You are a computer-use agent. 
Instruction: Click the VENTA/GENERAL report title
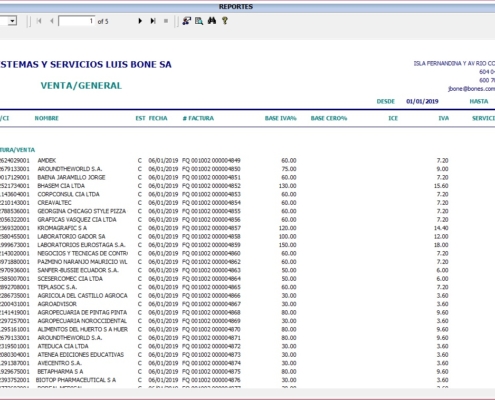[81, 86]
